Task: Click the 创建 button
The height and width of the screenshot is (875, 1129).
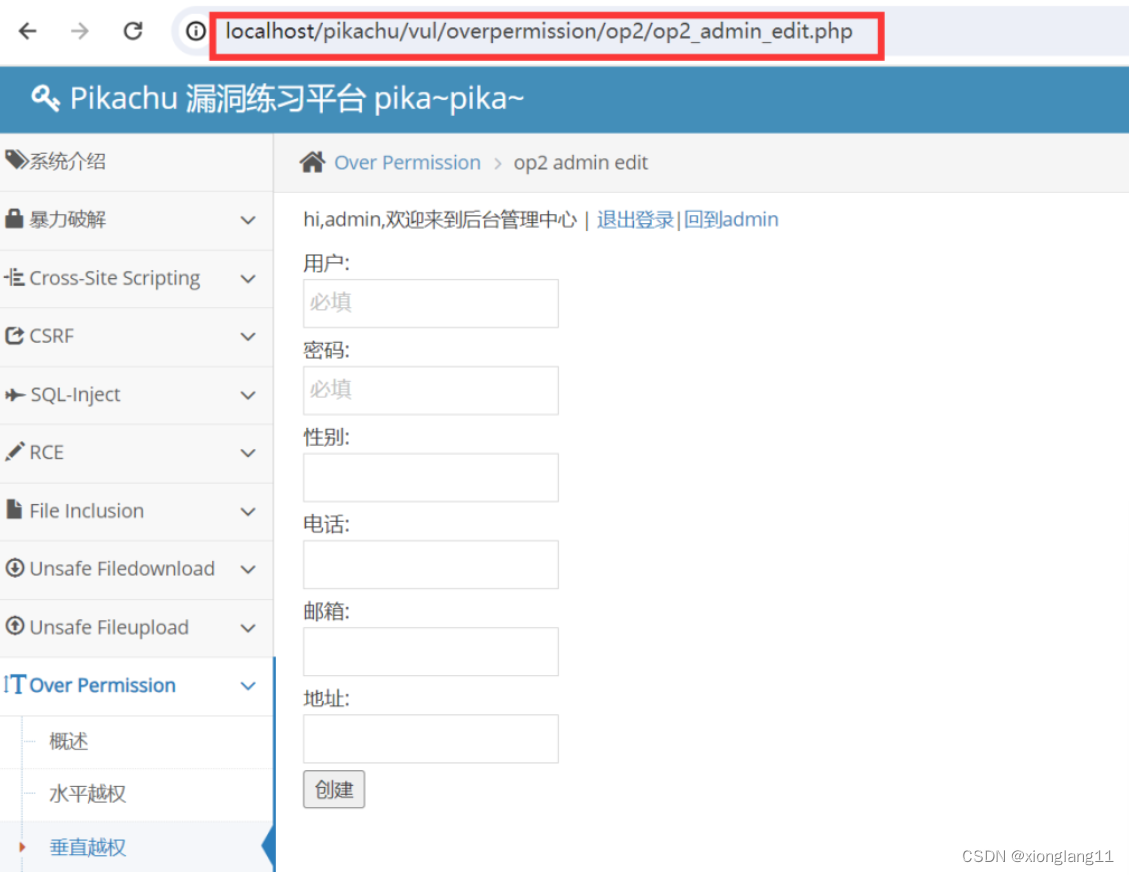Action: pyautogui.click(x=334, y=789)
